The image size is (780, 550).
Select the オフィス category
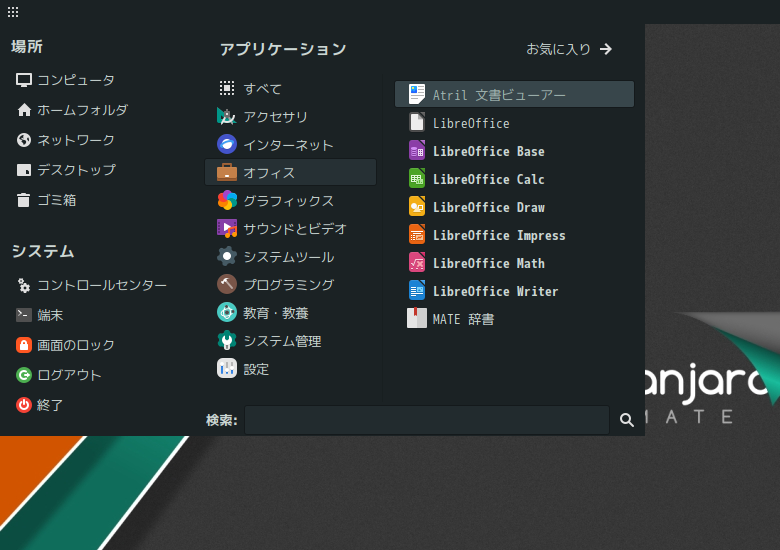point(291,173)
